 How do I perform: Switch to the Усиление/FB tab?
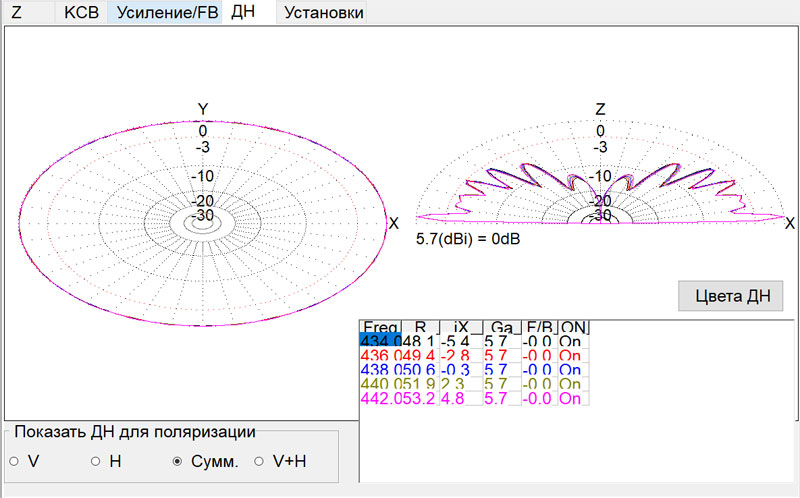[x=166, y=13]
